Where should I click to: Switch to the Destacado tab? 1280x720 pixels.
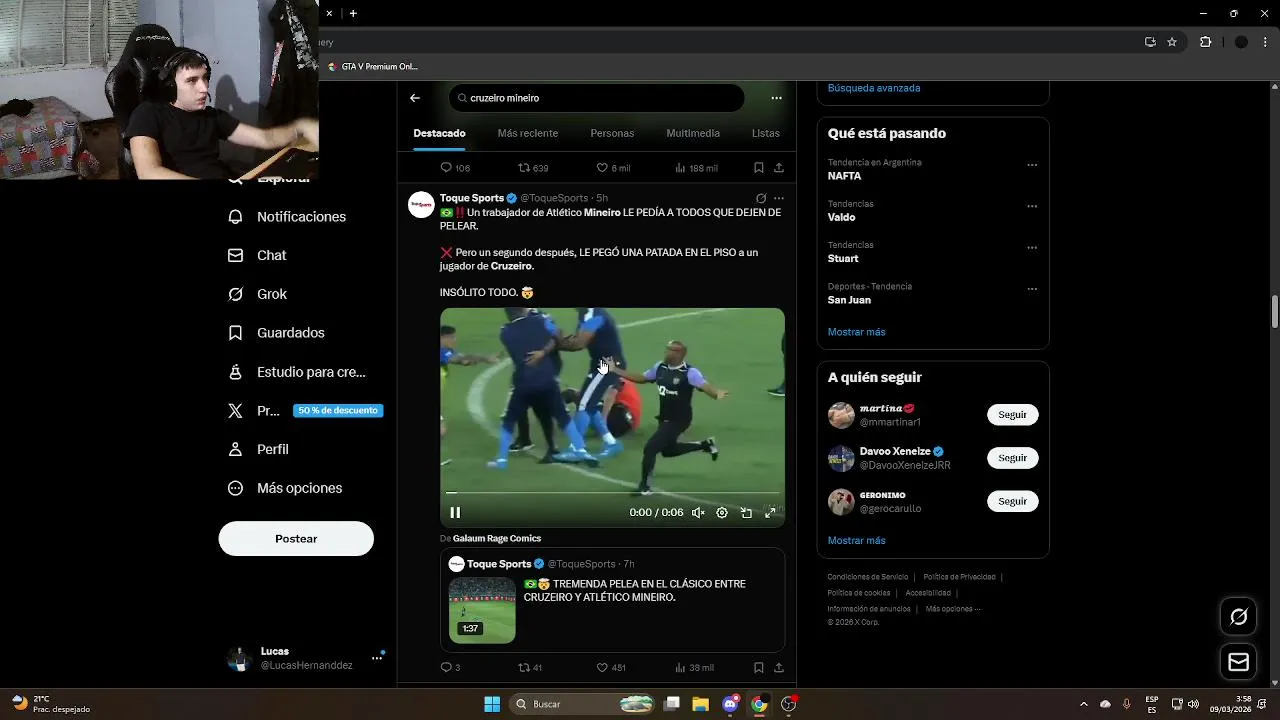pyautogui.click(x=439, y=133)
